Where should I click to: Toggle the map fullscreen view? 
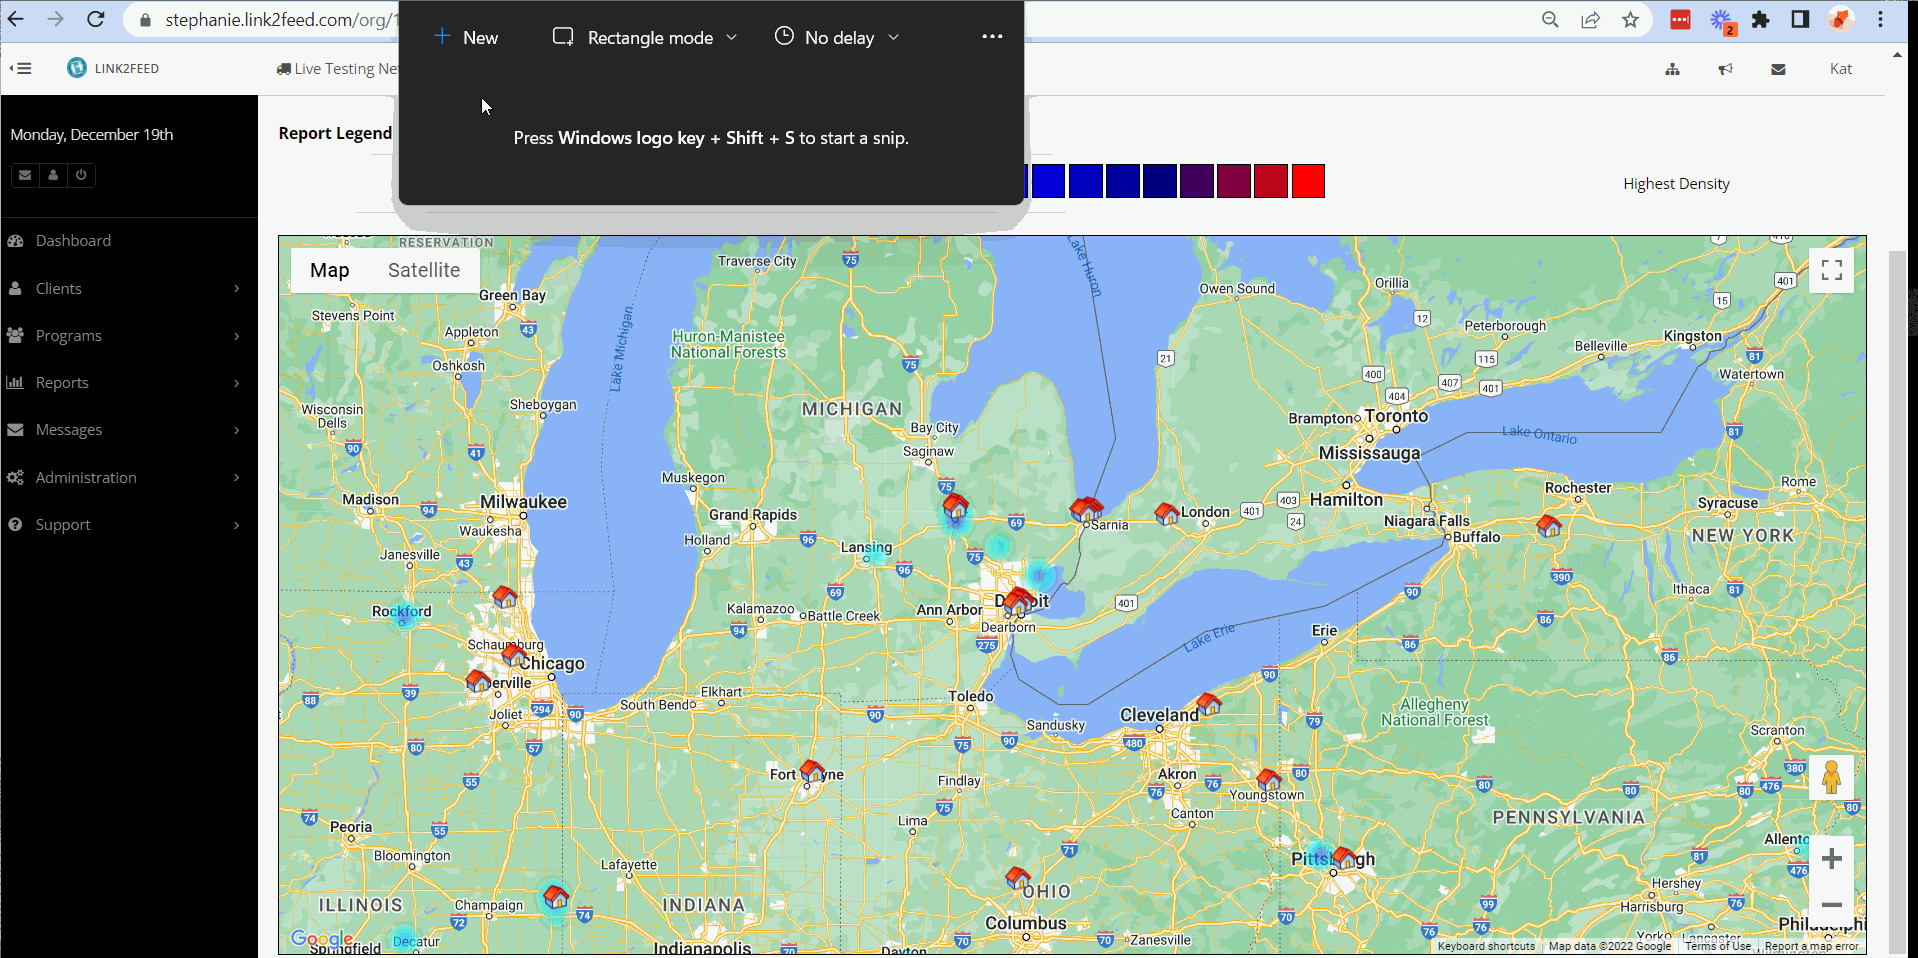coord(1831,270)
